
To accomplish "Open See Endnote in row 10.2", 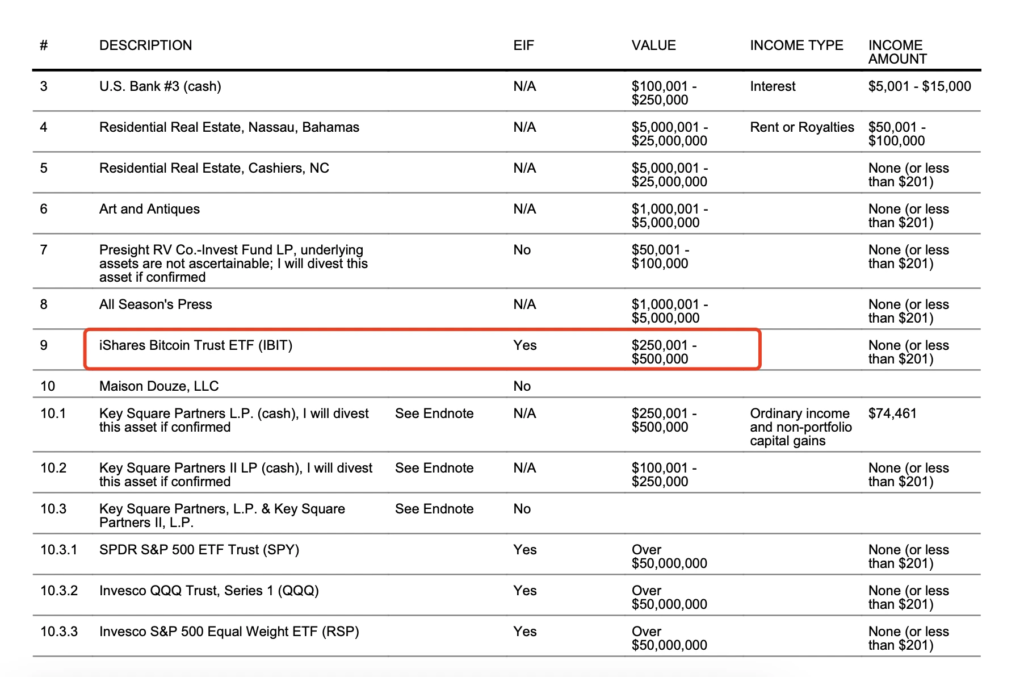I will (434, 468).
